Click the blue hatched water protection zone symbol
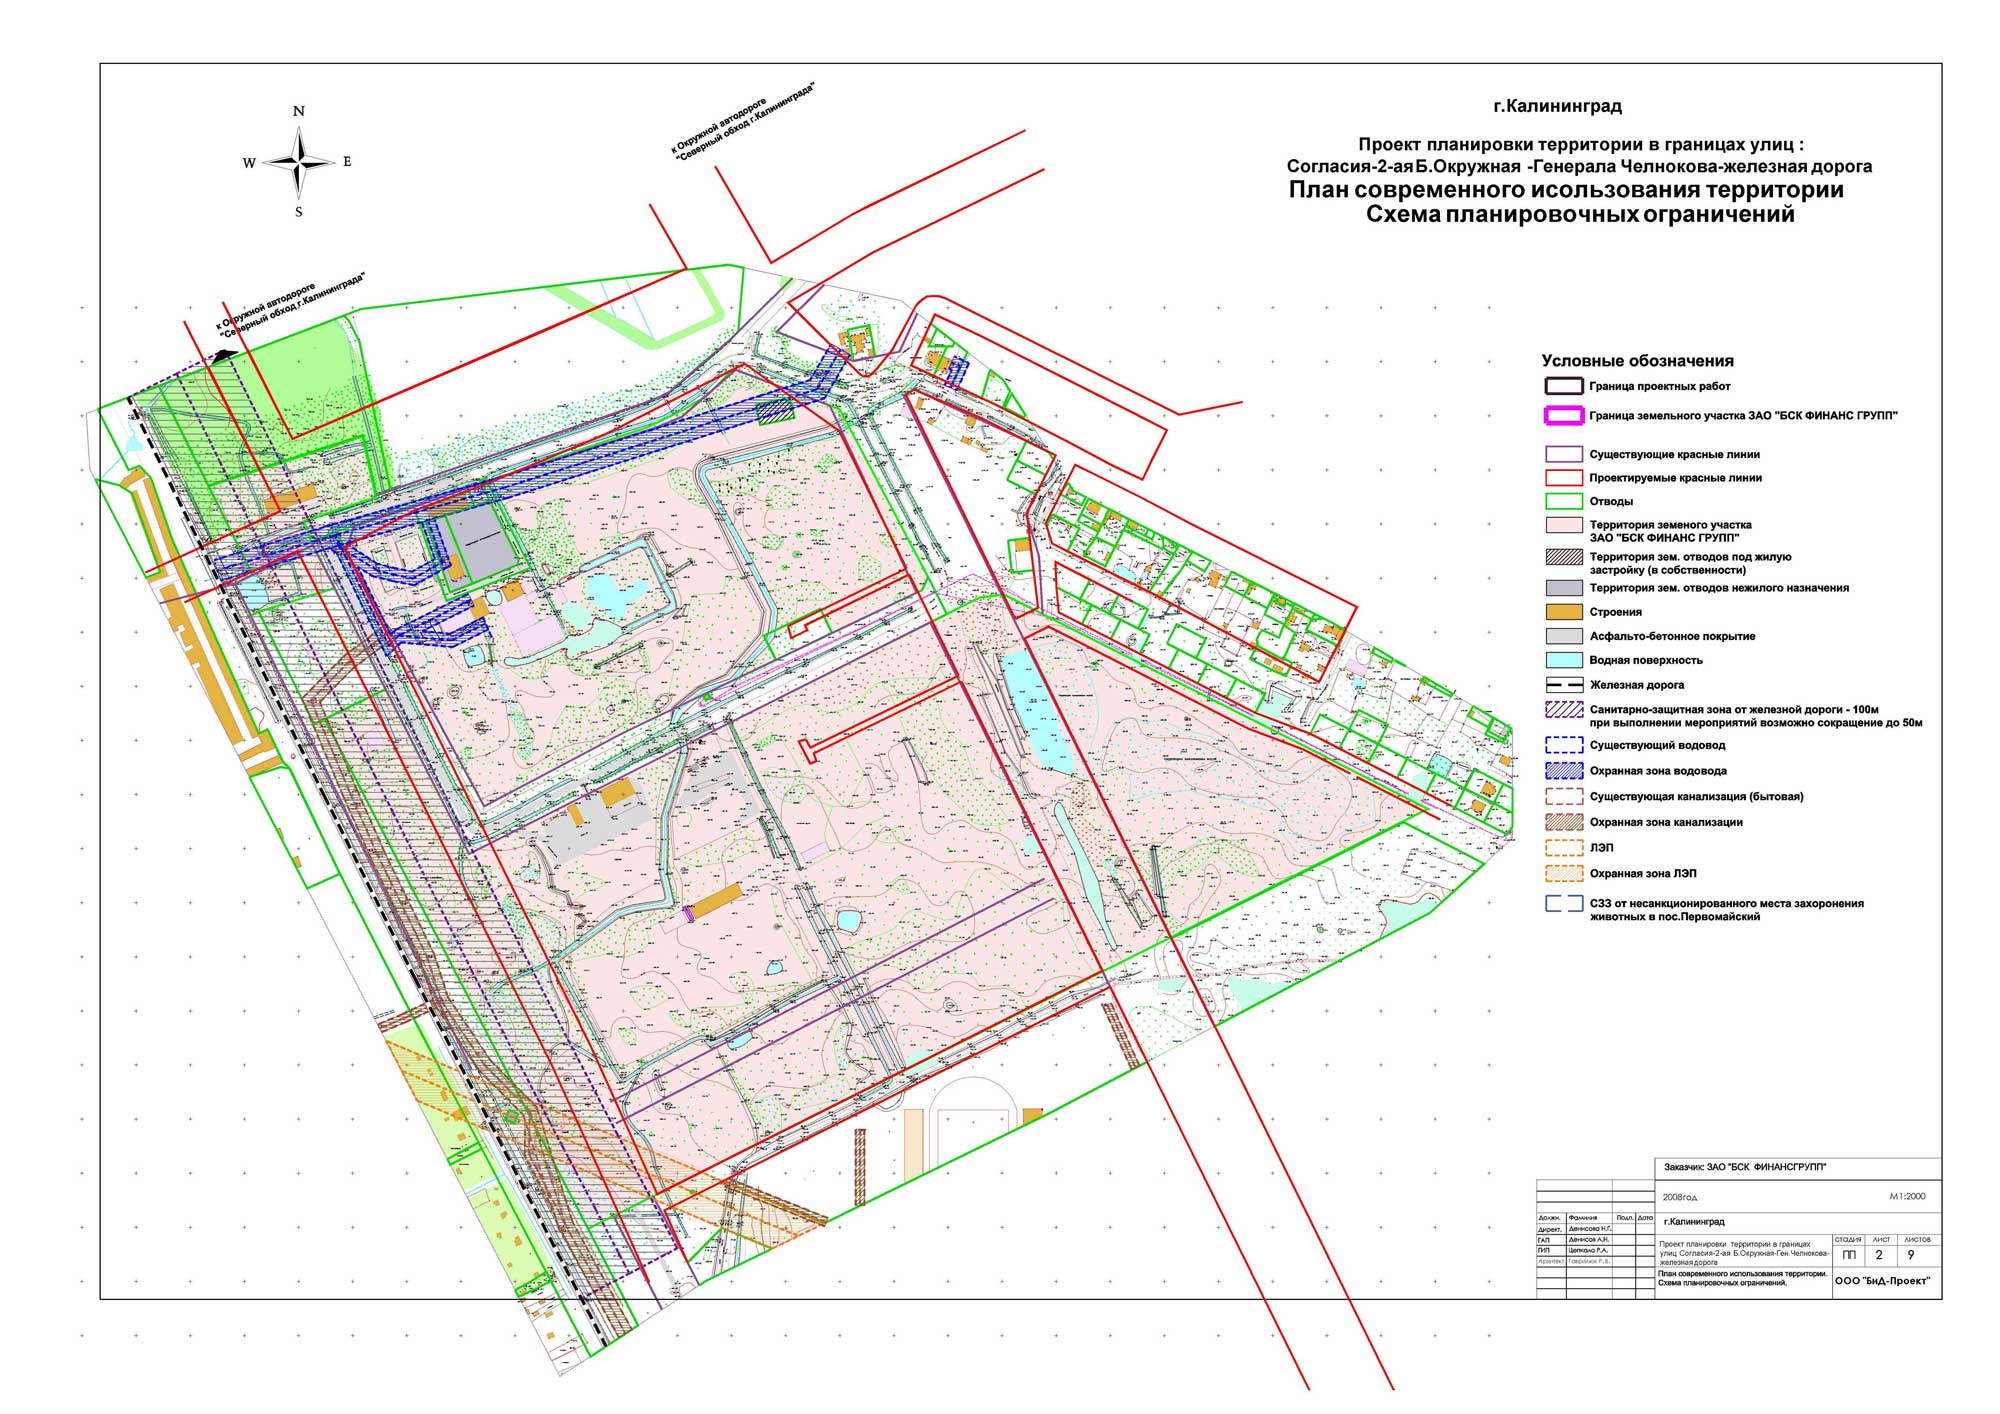The height and width of the screenshot is (1414, 2000). pyautogui.click(x=1564, y=771)
